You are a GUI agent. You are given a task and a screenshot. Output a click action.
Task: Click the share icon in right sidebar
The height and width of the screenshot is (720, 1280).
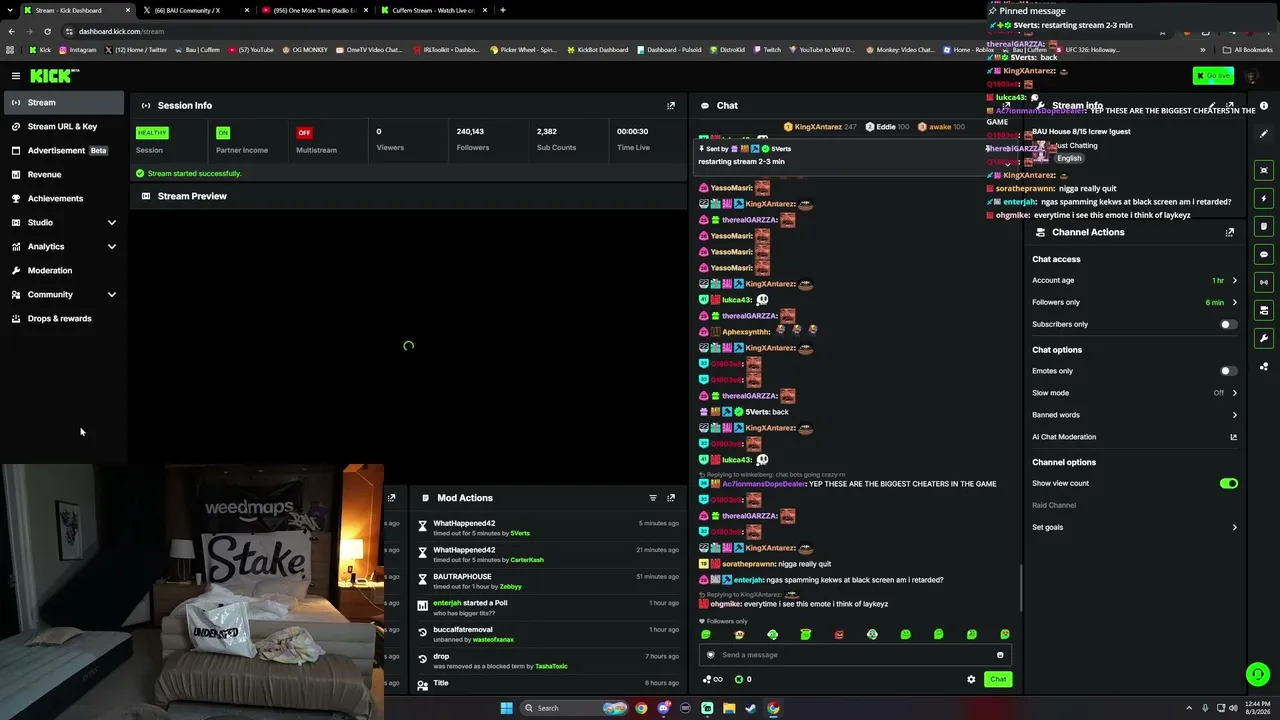[x=1264, y=366]
